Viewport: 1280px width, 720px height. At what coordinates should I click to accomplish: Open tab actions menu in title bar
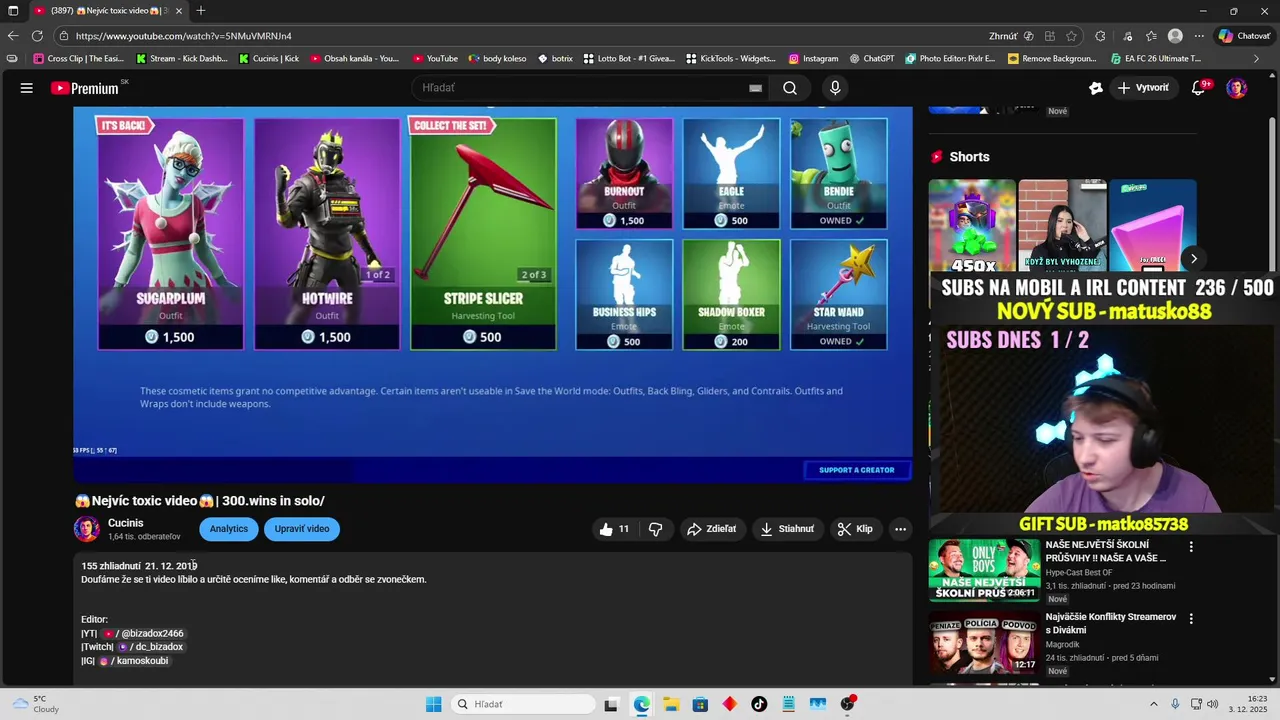pyautogui.click(x=13, y=10)
